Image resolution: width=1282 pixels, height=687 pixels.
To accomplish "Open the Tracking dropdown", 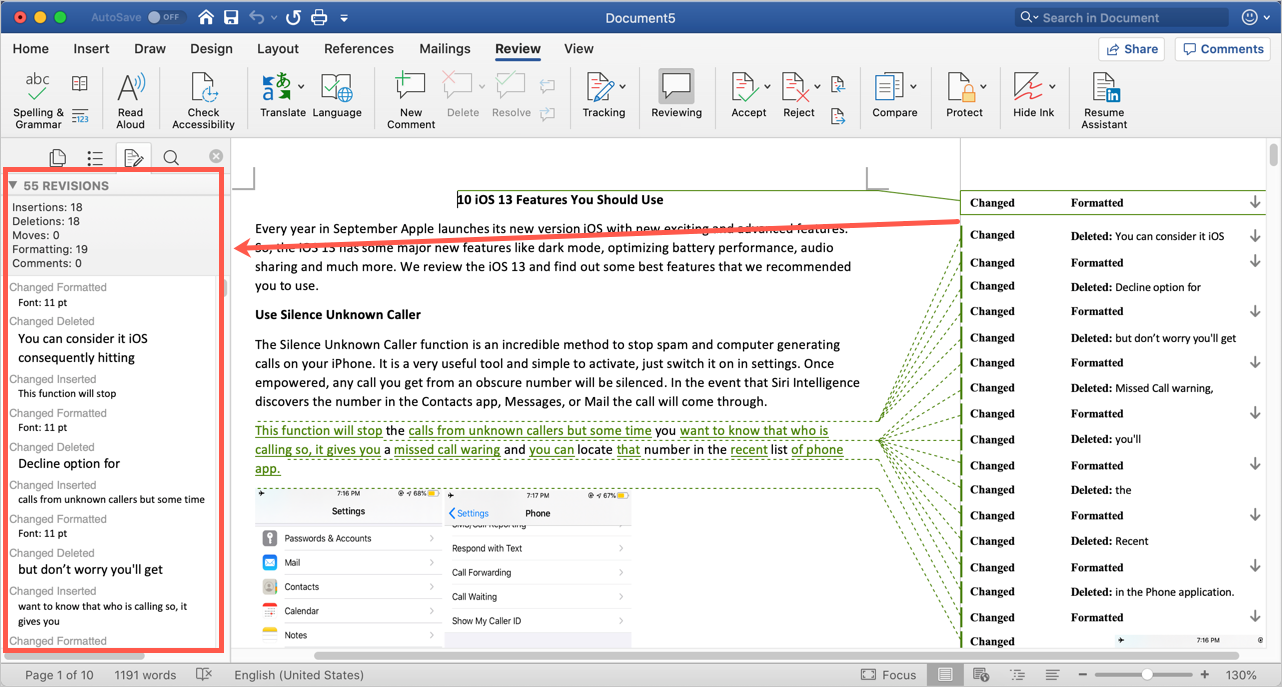I will tap(622, 87).
